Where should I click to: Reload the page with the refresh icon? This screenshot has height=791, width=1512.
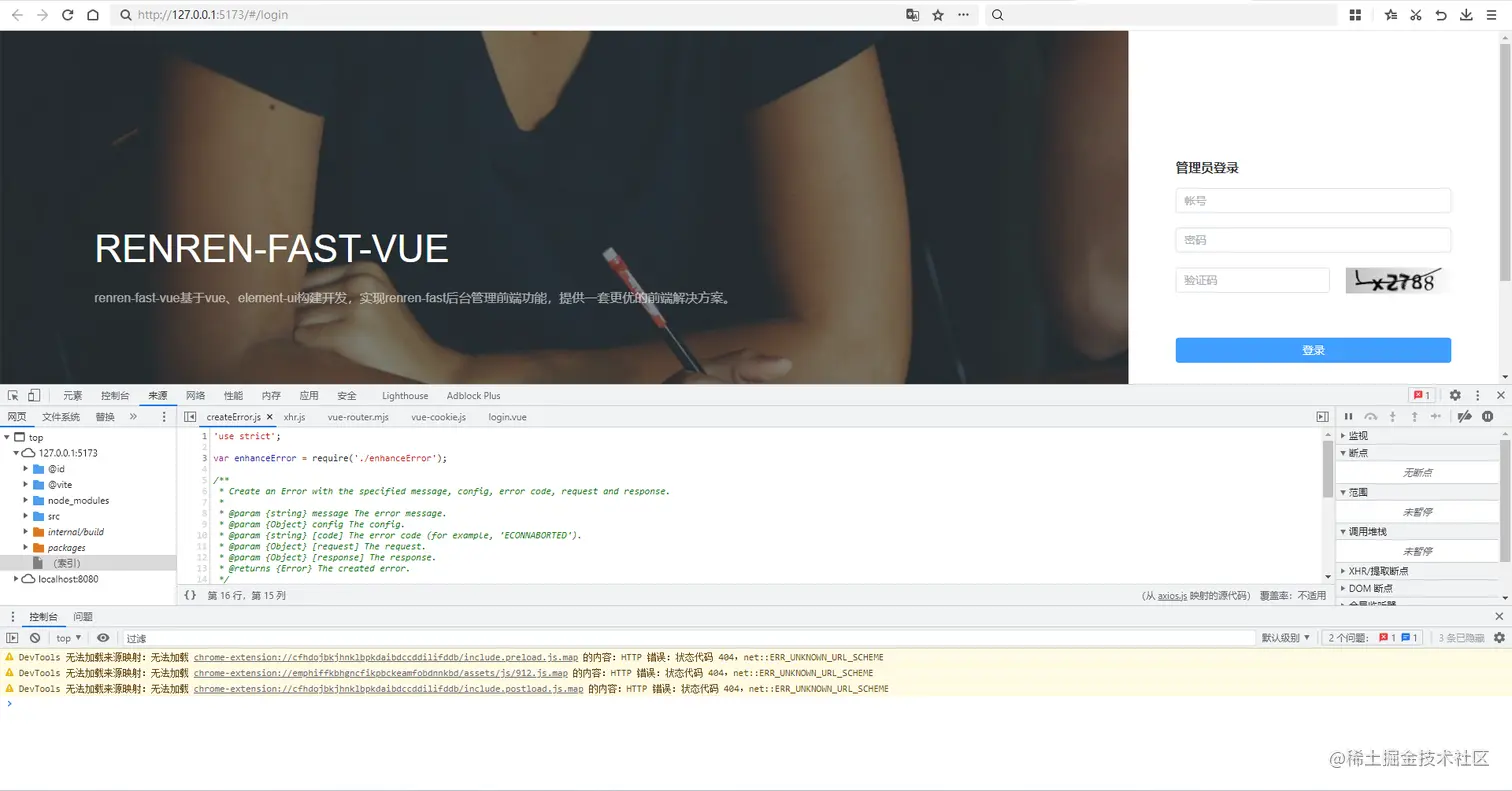68,15
